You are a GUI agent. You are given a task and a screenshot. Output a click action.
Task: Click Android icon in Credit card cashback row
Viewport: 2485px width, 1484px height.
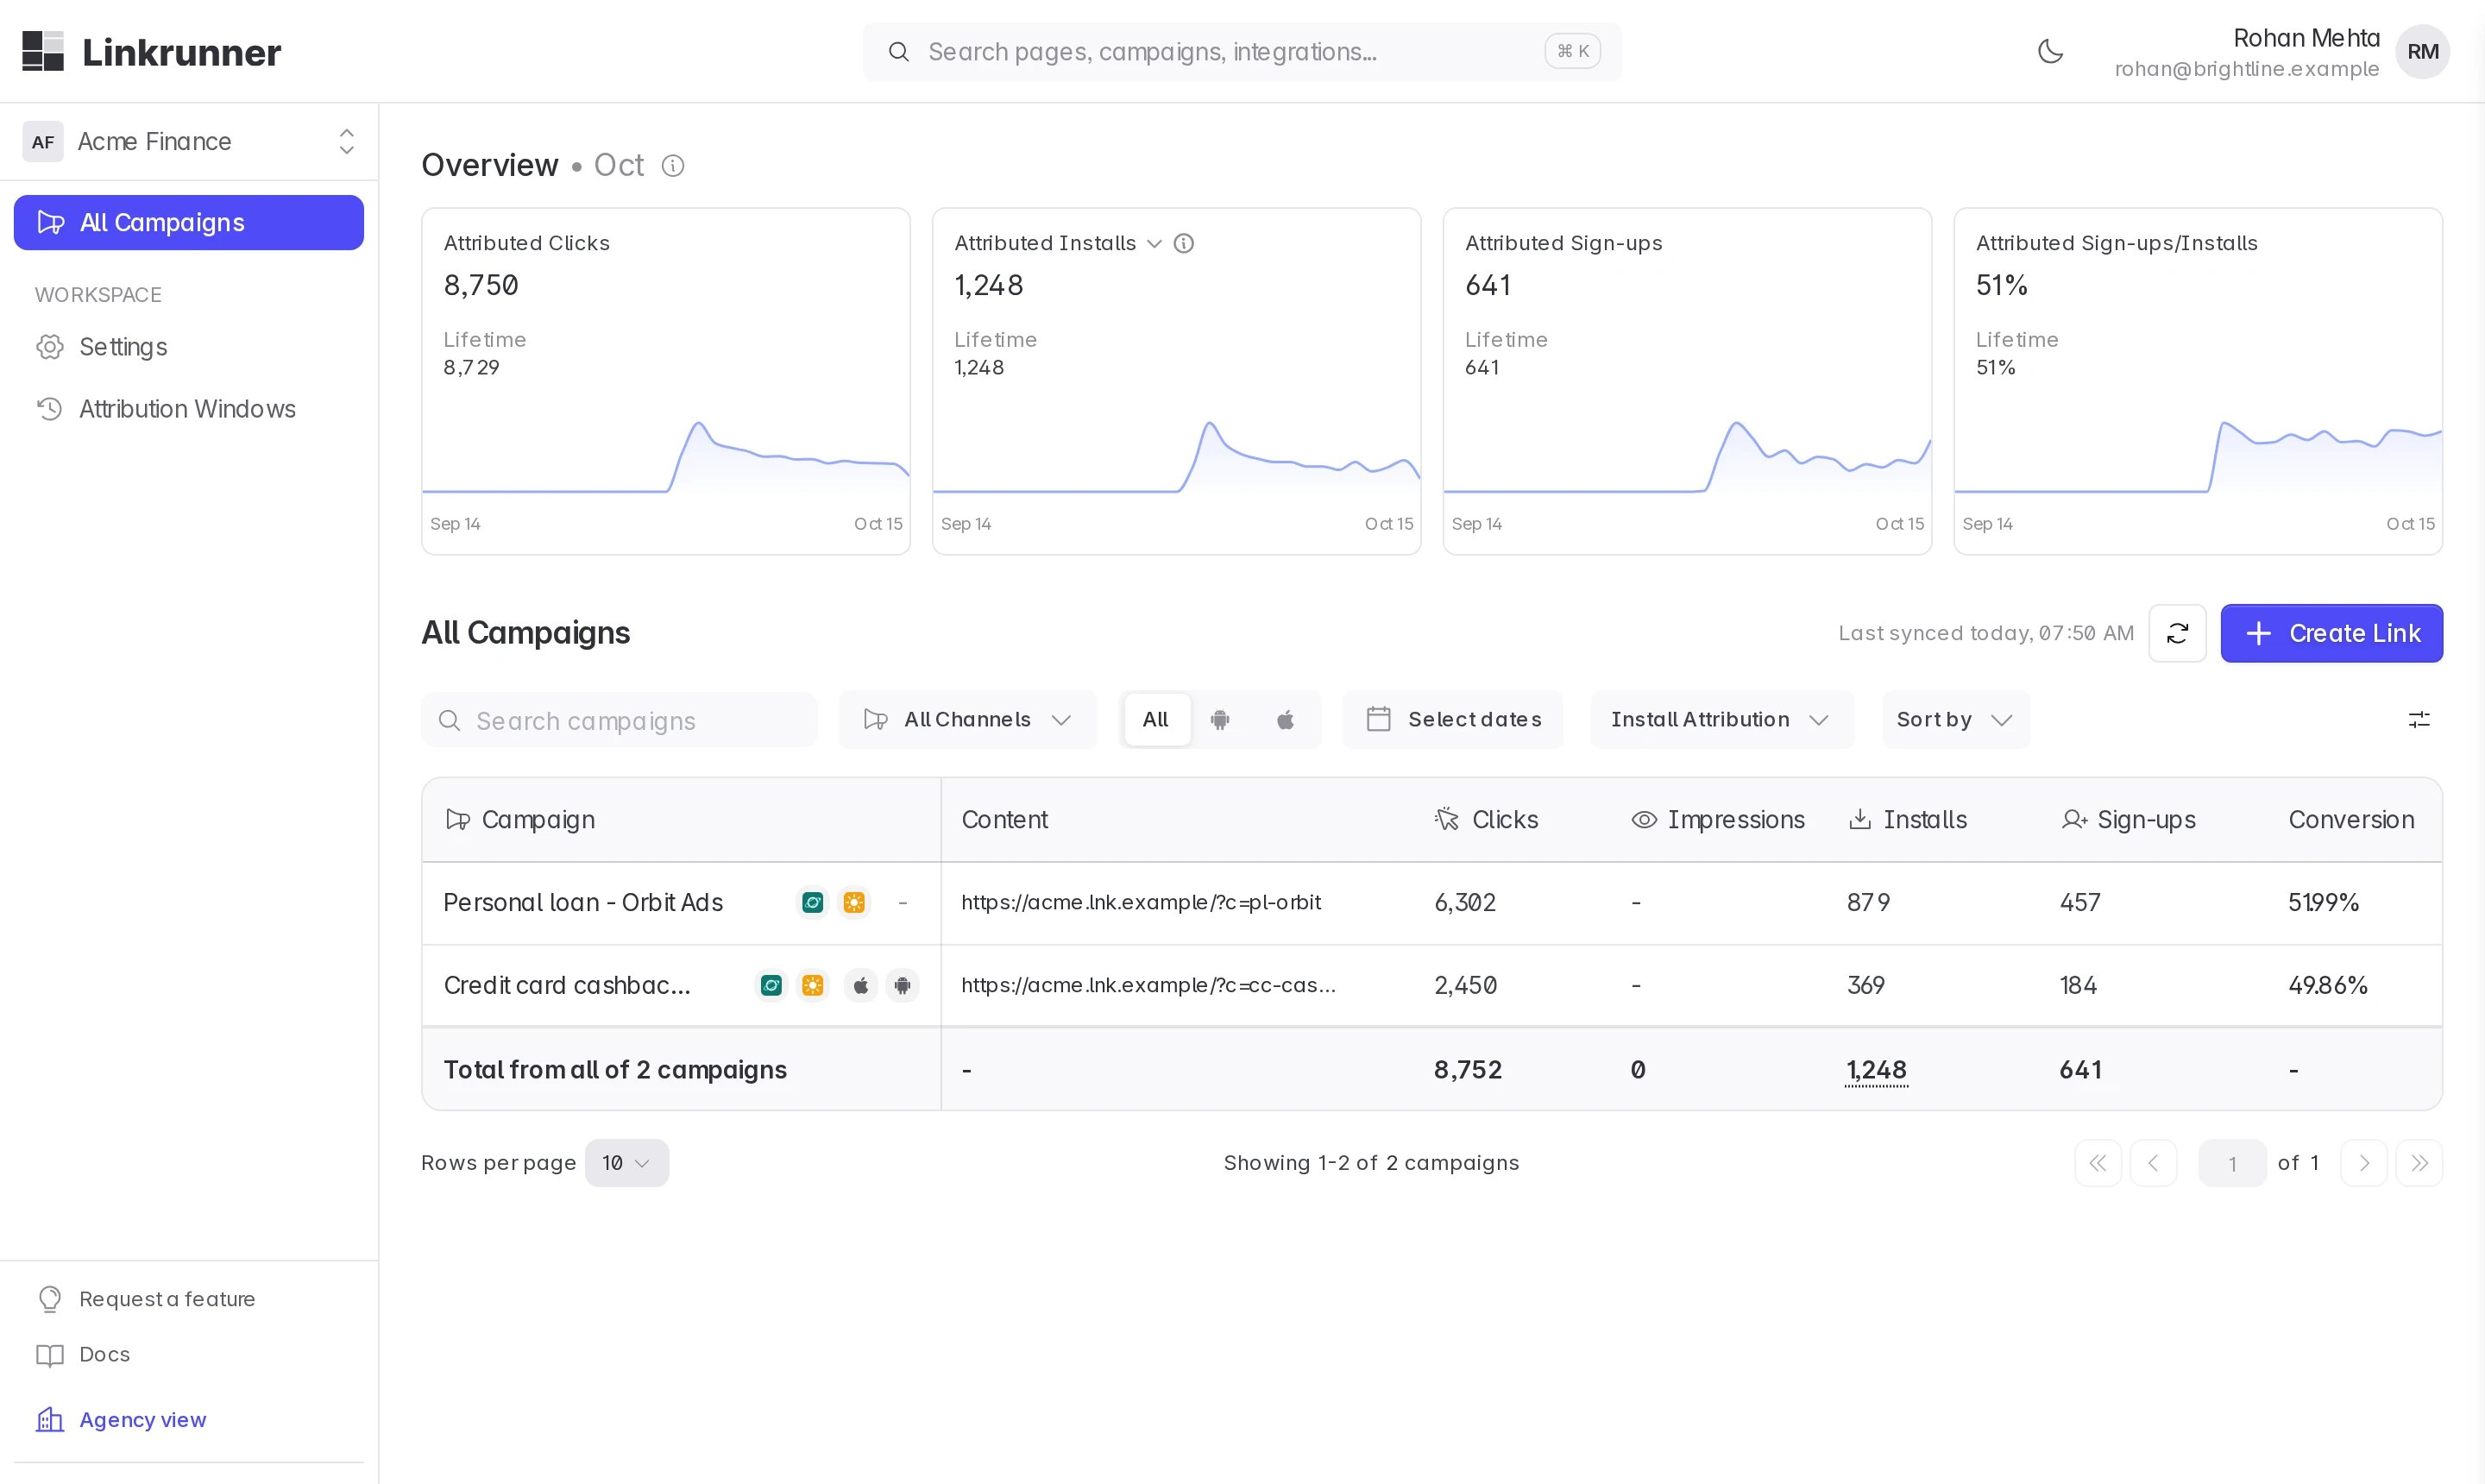902,985
